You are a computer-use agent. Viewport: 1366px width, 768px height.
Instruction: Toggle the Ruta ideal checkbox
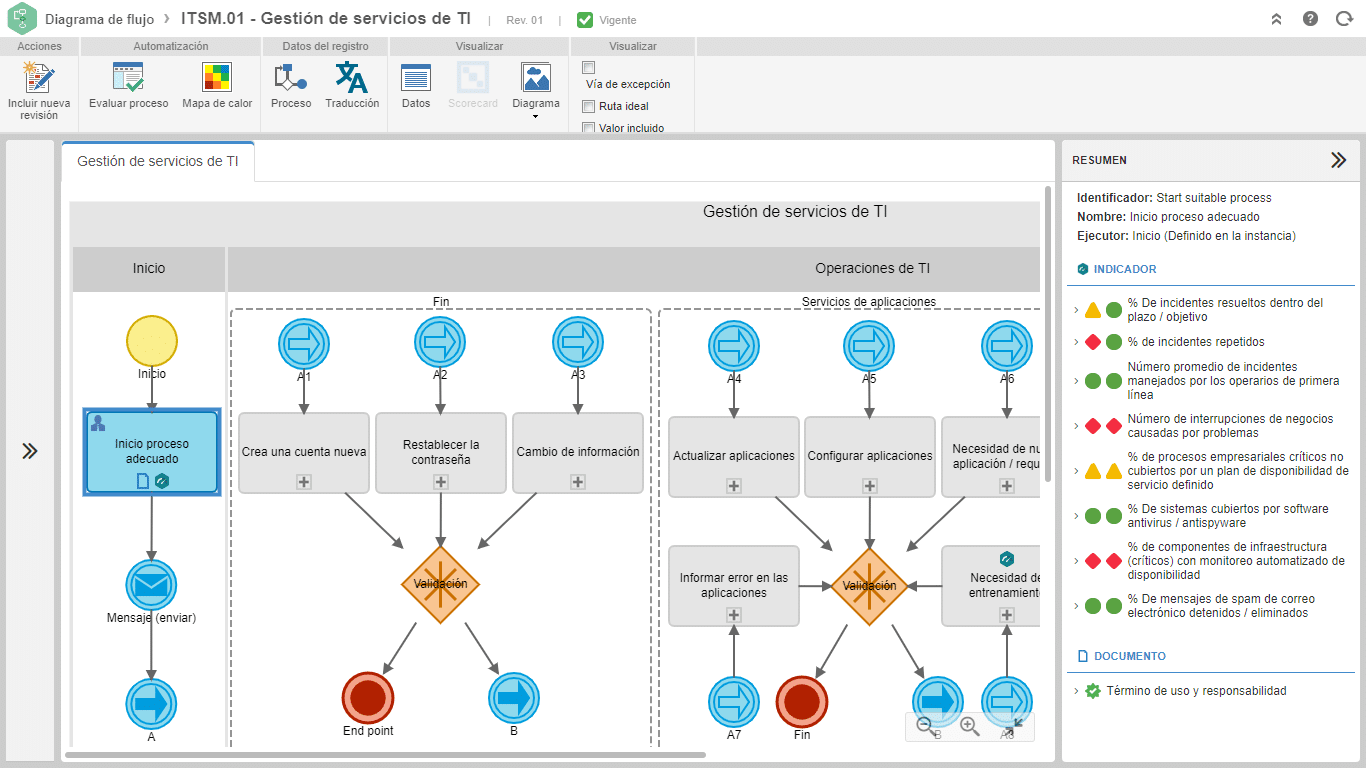click(589, 106)
